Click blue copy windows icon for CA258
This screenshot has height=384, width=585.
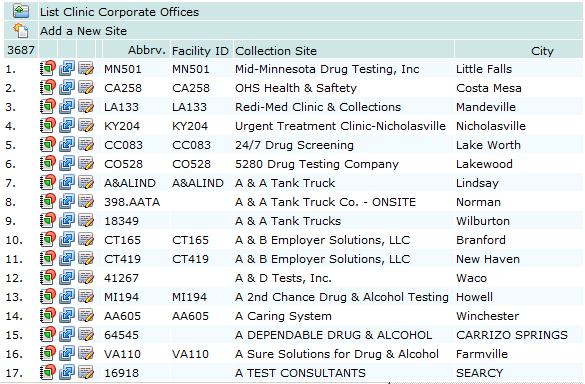[x=67, y=87]
